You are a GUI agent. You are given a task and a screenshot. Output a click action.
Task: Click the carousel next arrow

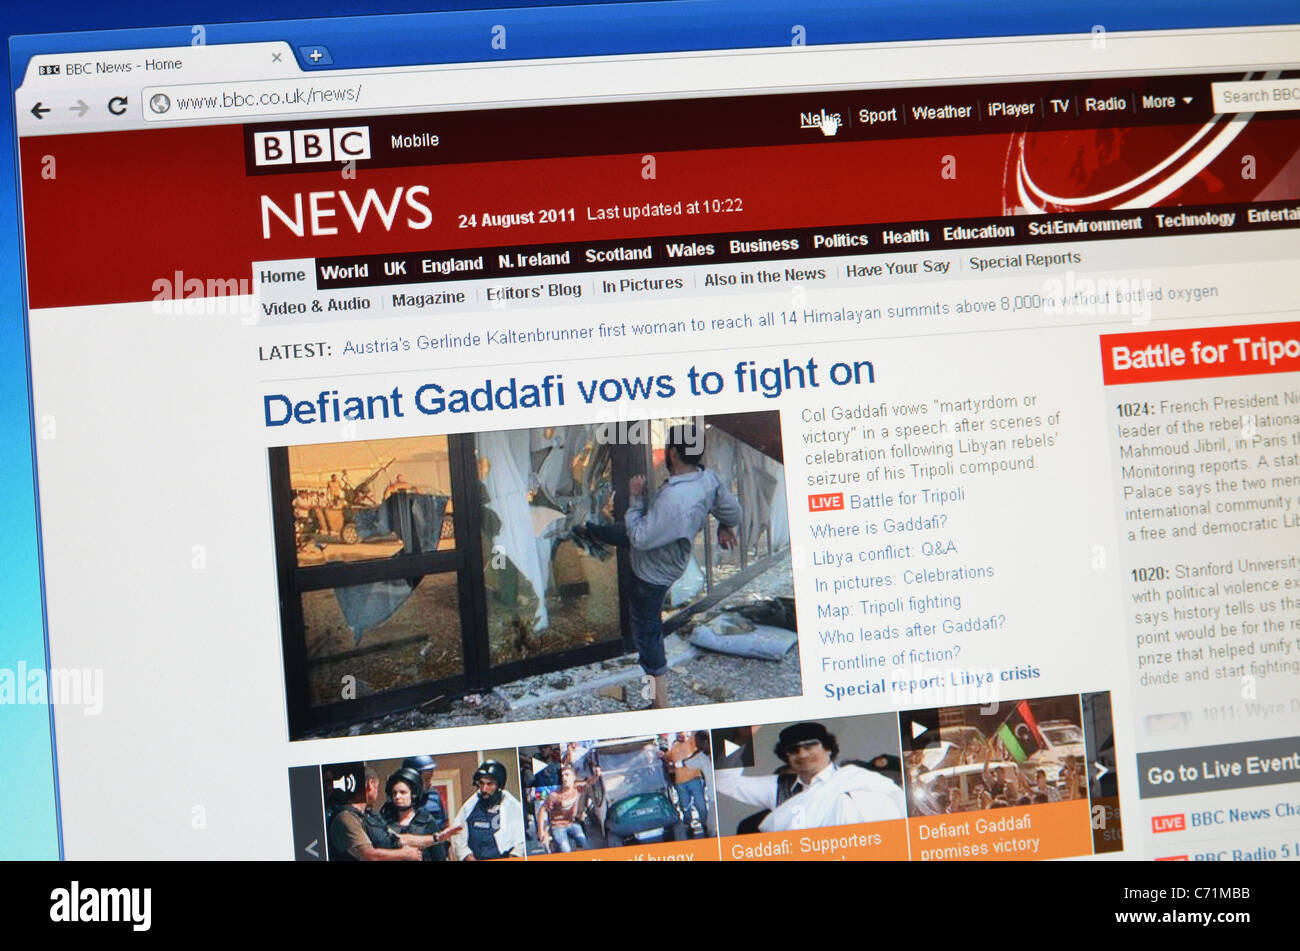coord(1101,770)
